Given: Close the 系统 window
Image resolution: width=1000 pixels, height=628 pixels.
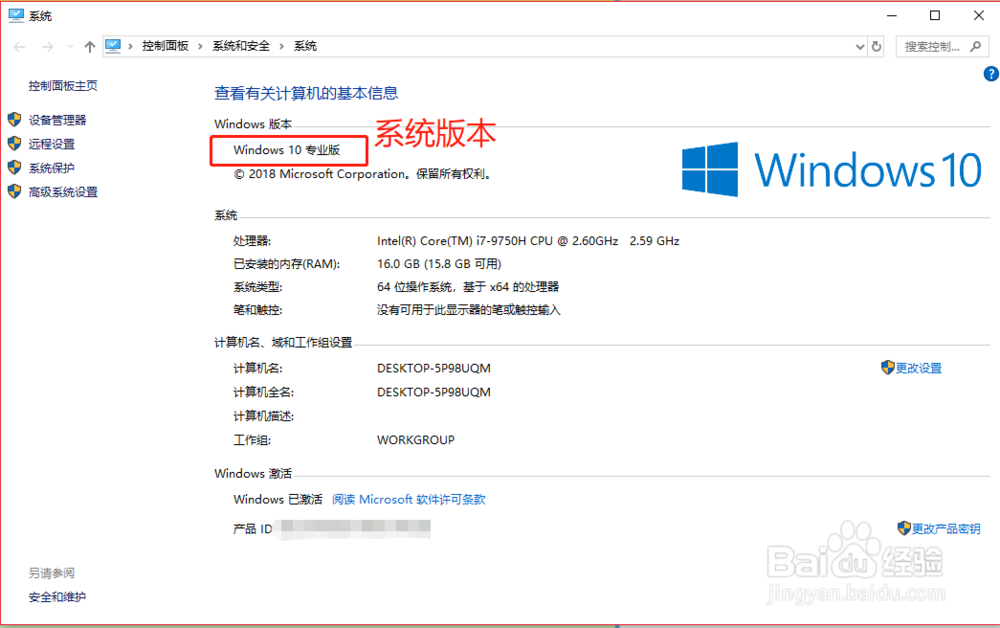Looking at the screenshot, I should 978,15.
